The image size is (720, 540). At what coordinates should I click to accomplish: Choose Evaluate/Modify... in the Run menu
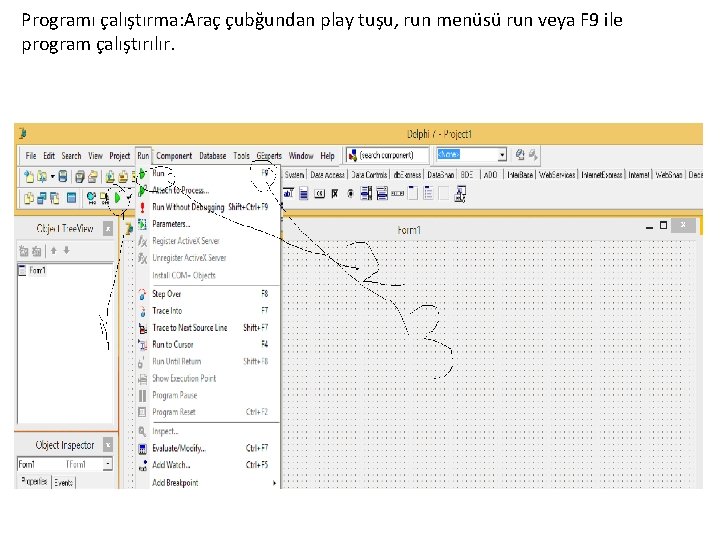(208, 448)
